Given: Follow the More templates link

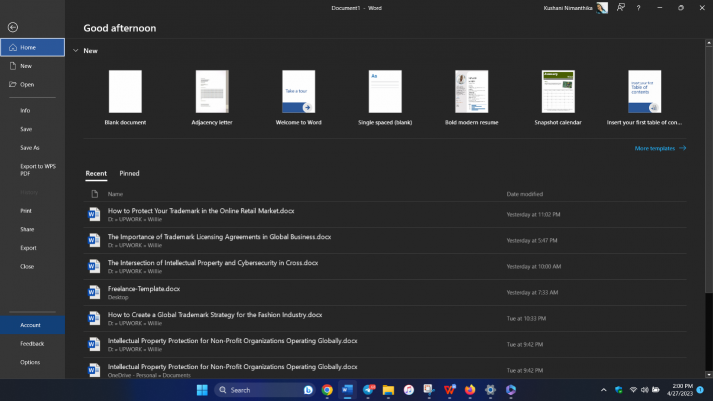Looking at the screenshot, I should (x=660, y=148).
